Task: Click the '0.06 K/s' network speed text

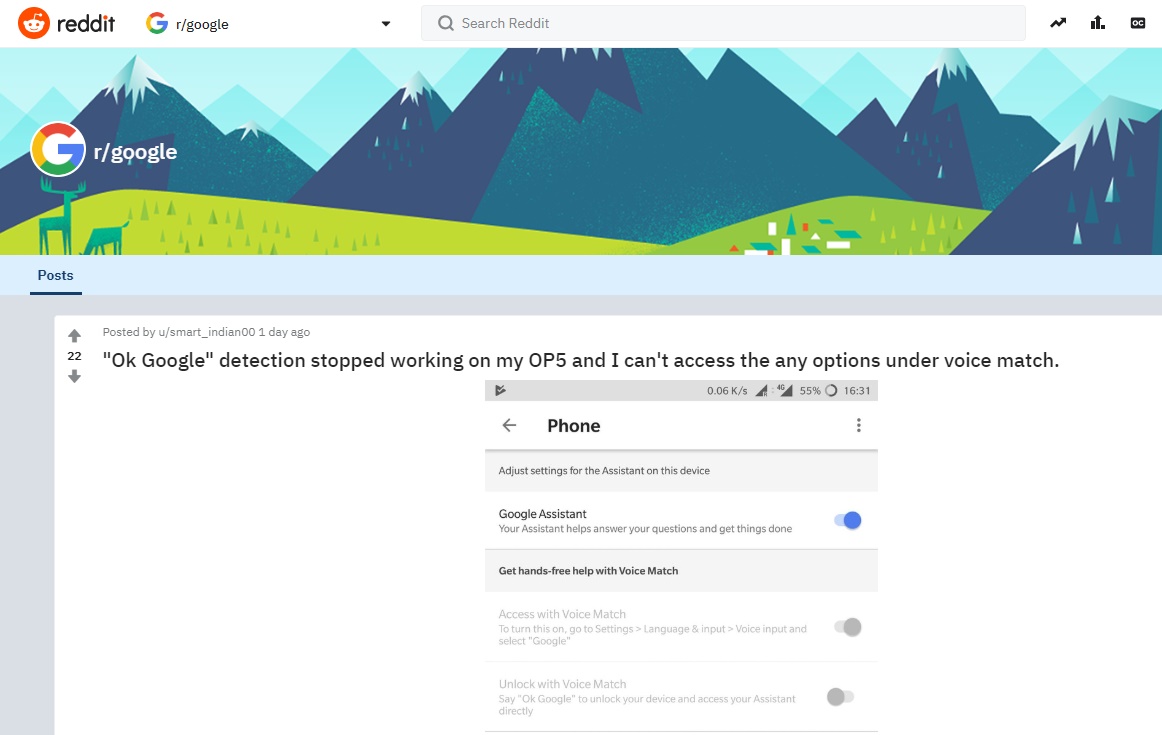Action: [727, 390]
